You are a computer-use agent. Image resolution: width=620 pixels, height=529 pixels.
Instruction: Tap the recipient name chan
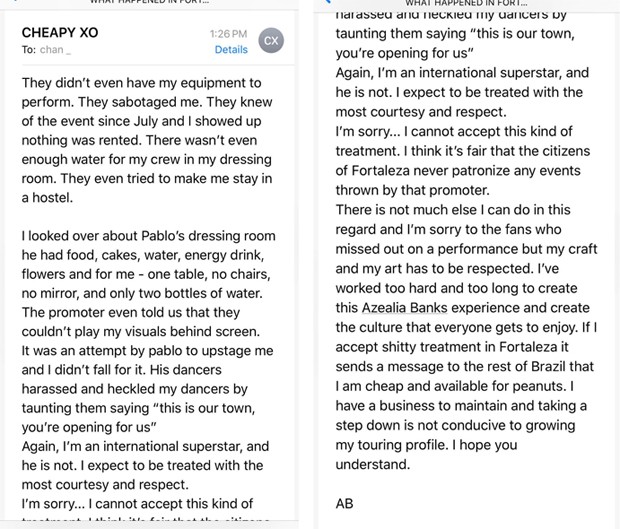(x=52, y=50)
